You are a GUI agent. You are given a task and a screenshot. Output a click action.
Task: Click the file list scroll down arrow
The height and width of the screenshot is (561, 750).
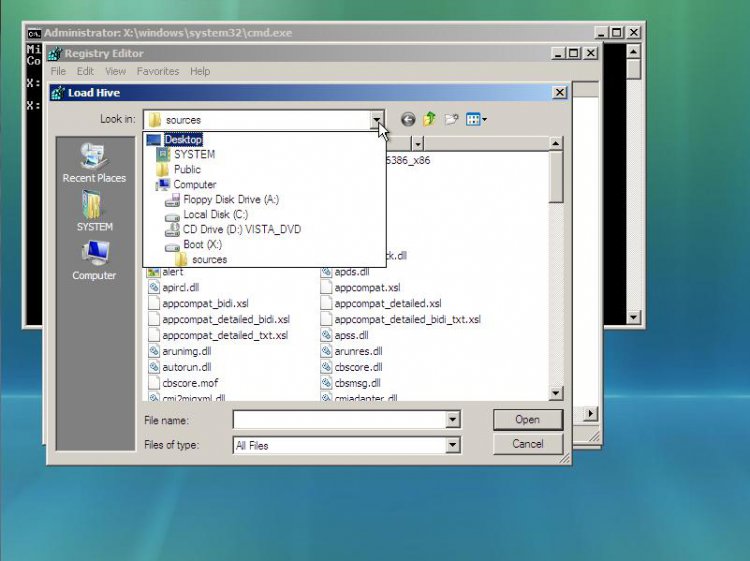[x=556, y=393]
